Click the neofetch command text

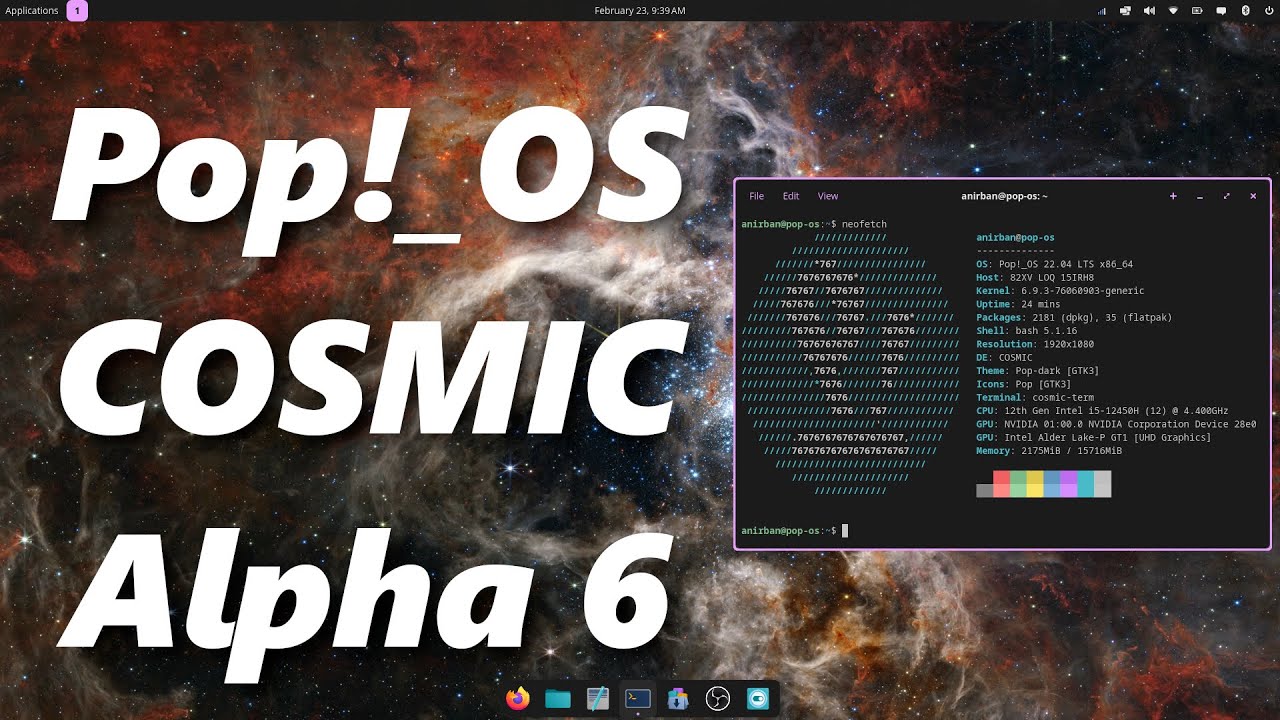(865, 224)
